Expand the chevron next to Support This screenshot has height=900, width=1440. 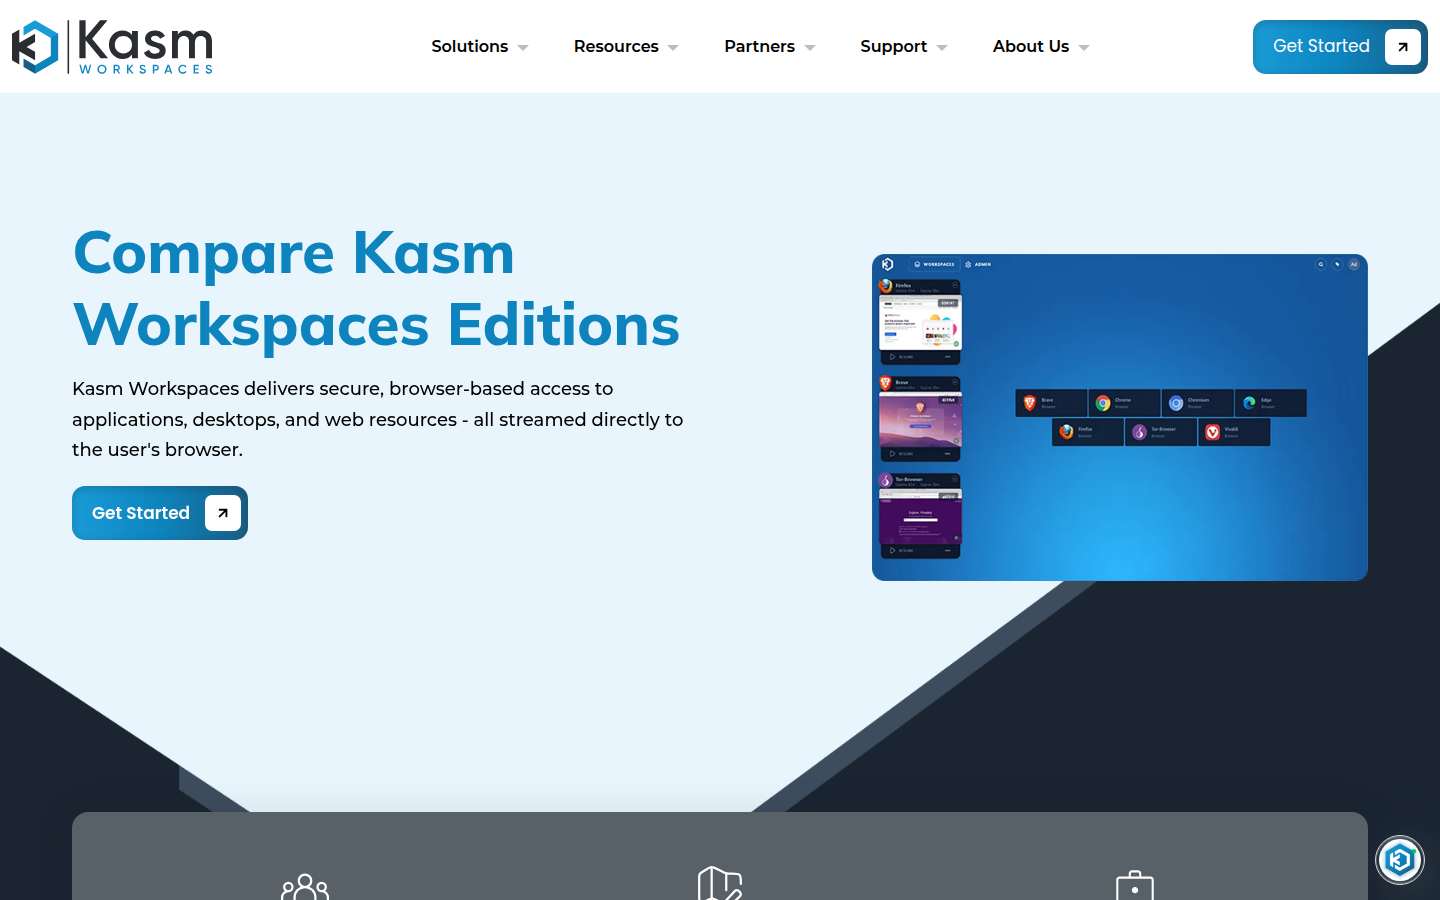tap(942, 48)
